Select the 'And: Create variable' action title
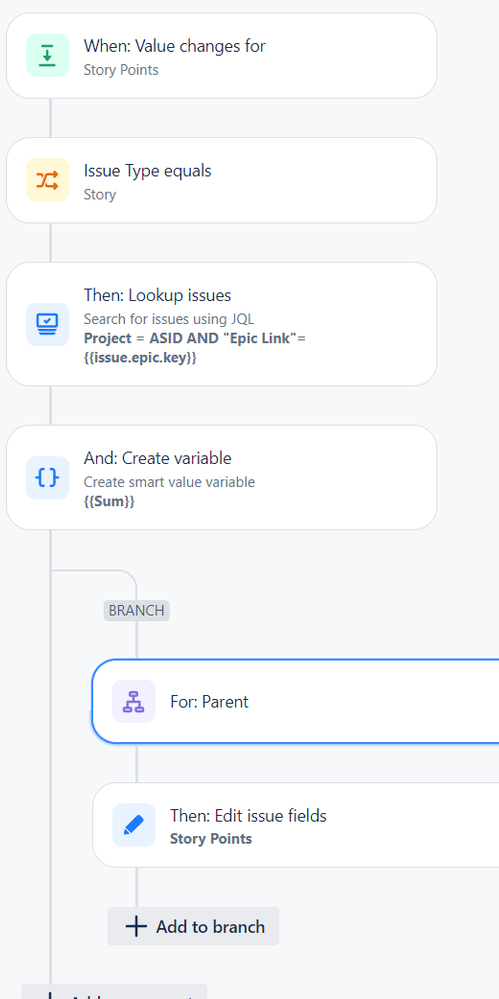 tap(157, 458)
